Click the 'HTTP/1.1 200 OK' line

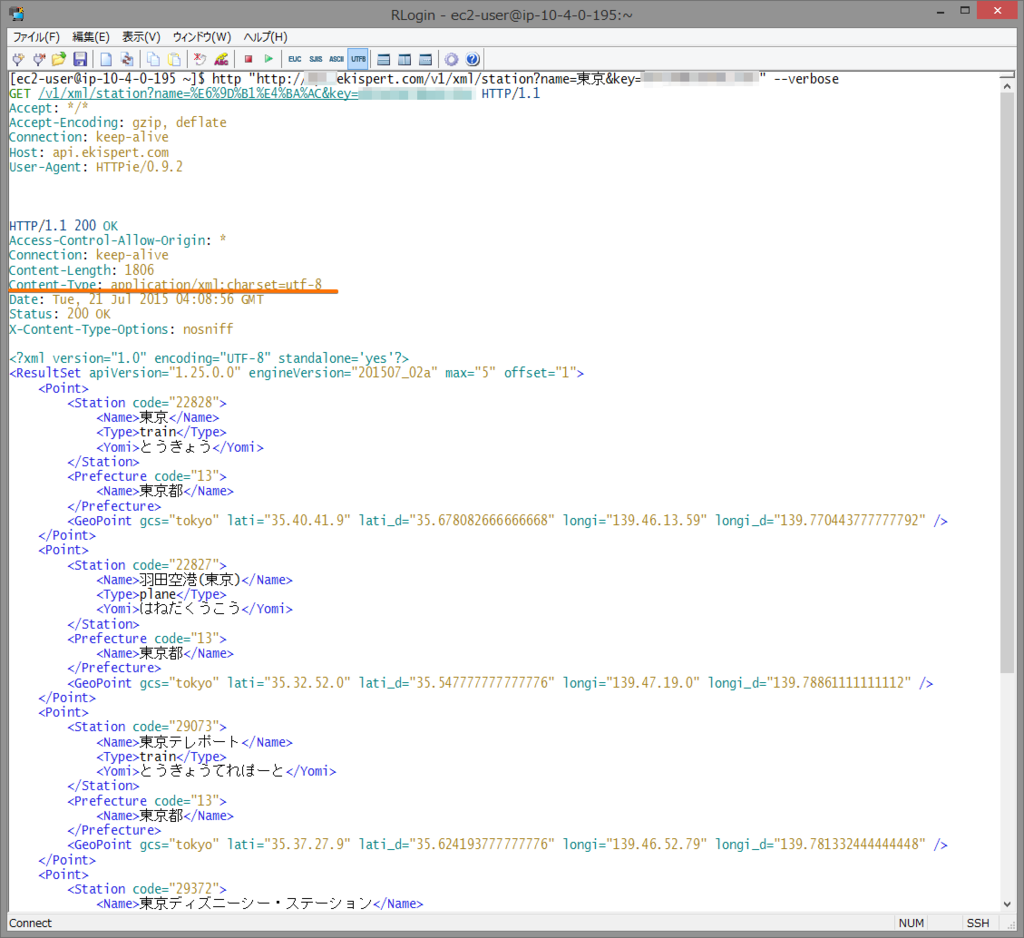click(x=63, y=226)
